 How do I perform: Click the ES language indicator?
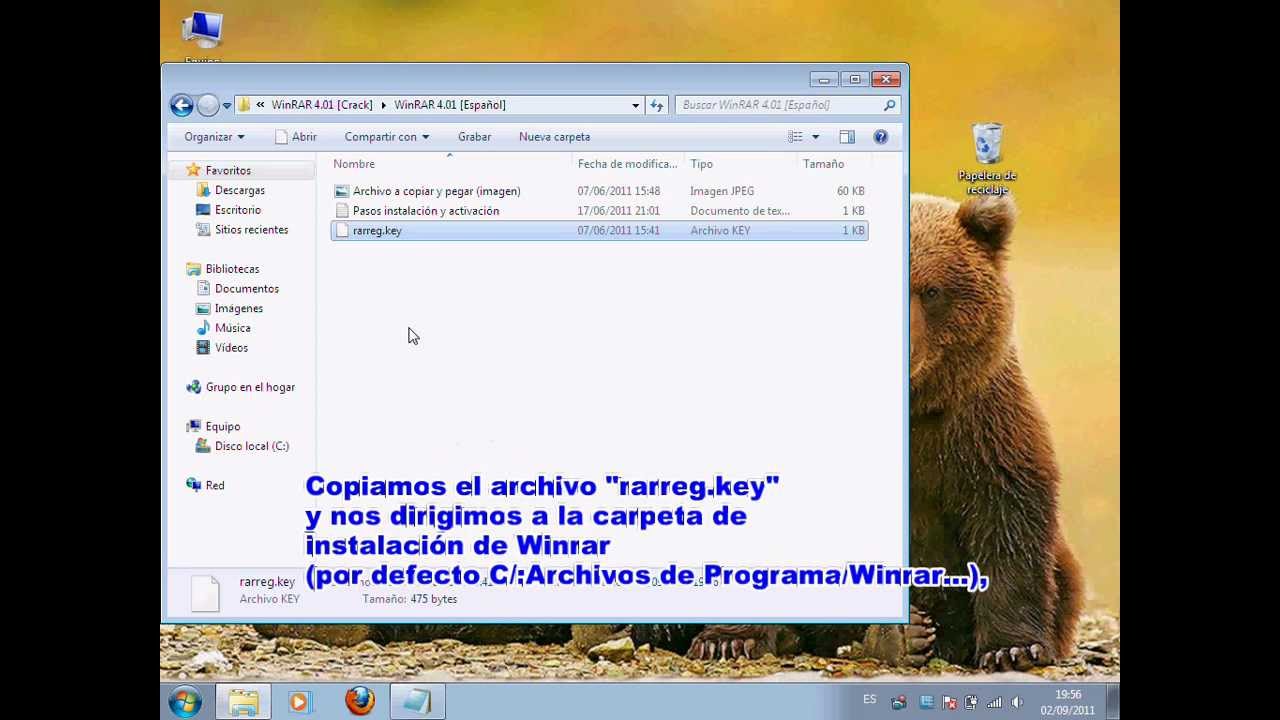(869, 699)
